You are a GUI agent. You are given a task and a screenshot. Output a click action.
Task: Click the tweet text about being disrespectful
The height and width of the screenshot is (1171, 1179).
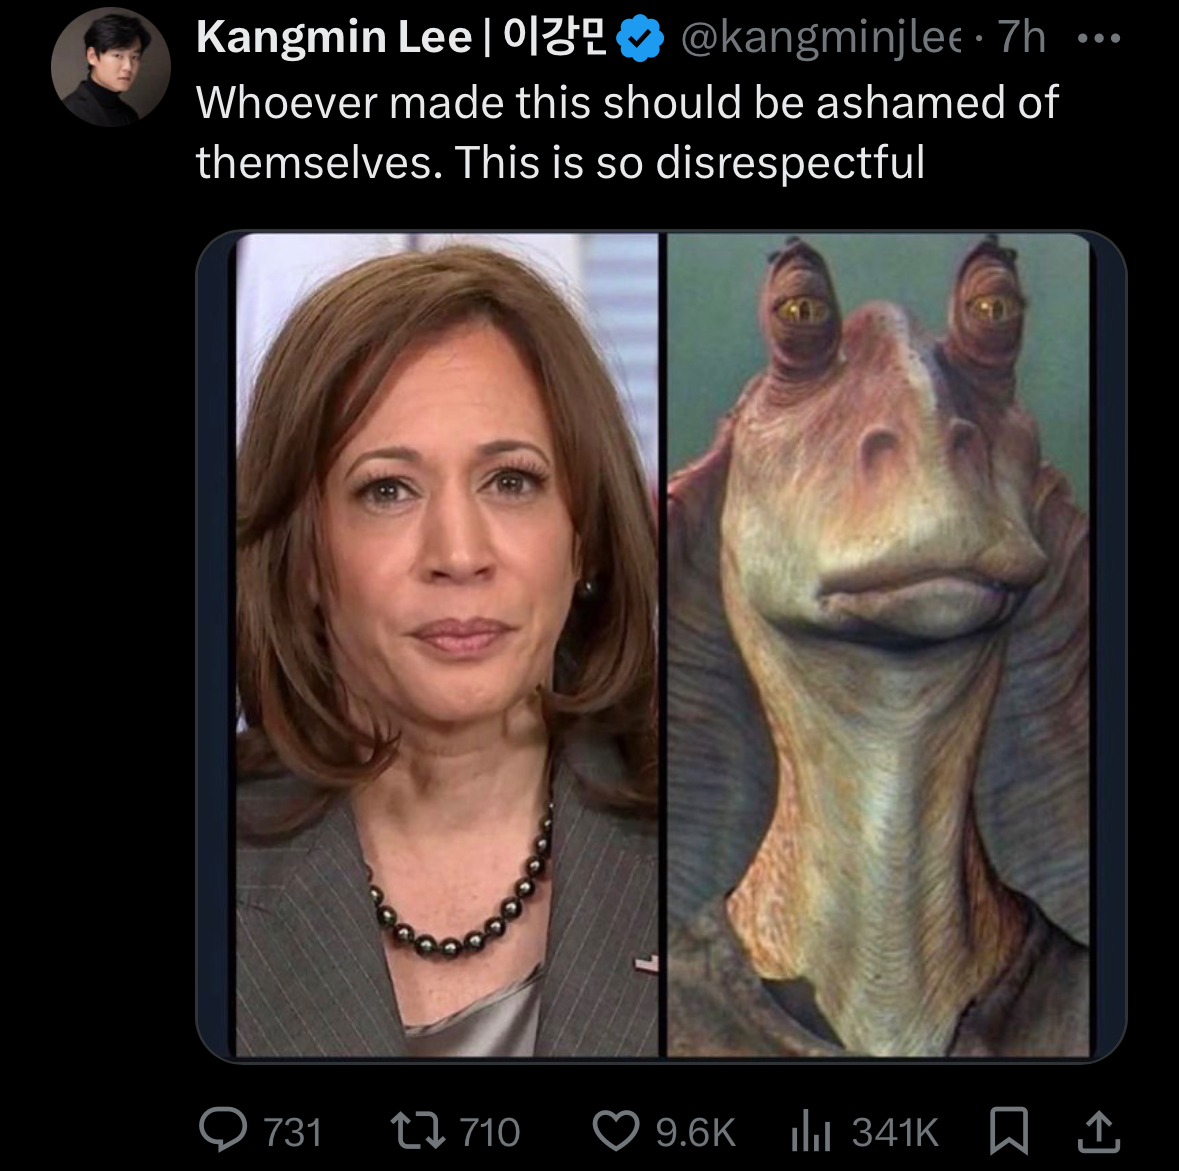[625, 132]
